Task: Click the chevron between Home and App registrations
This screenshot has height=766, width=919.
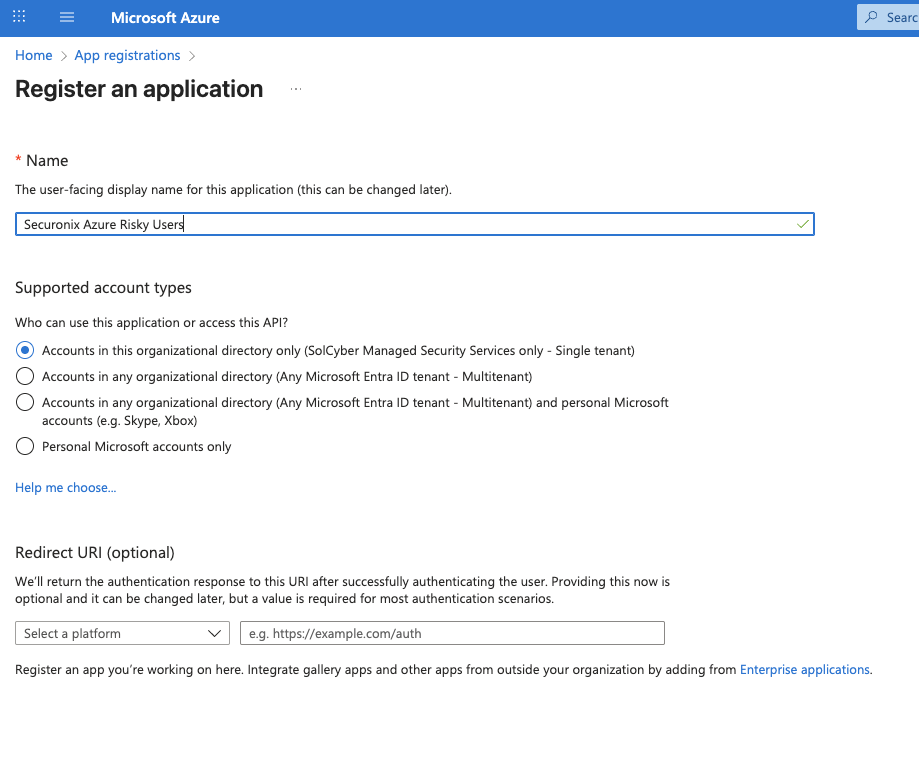Action: (x=64, y=56)
